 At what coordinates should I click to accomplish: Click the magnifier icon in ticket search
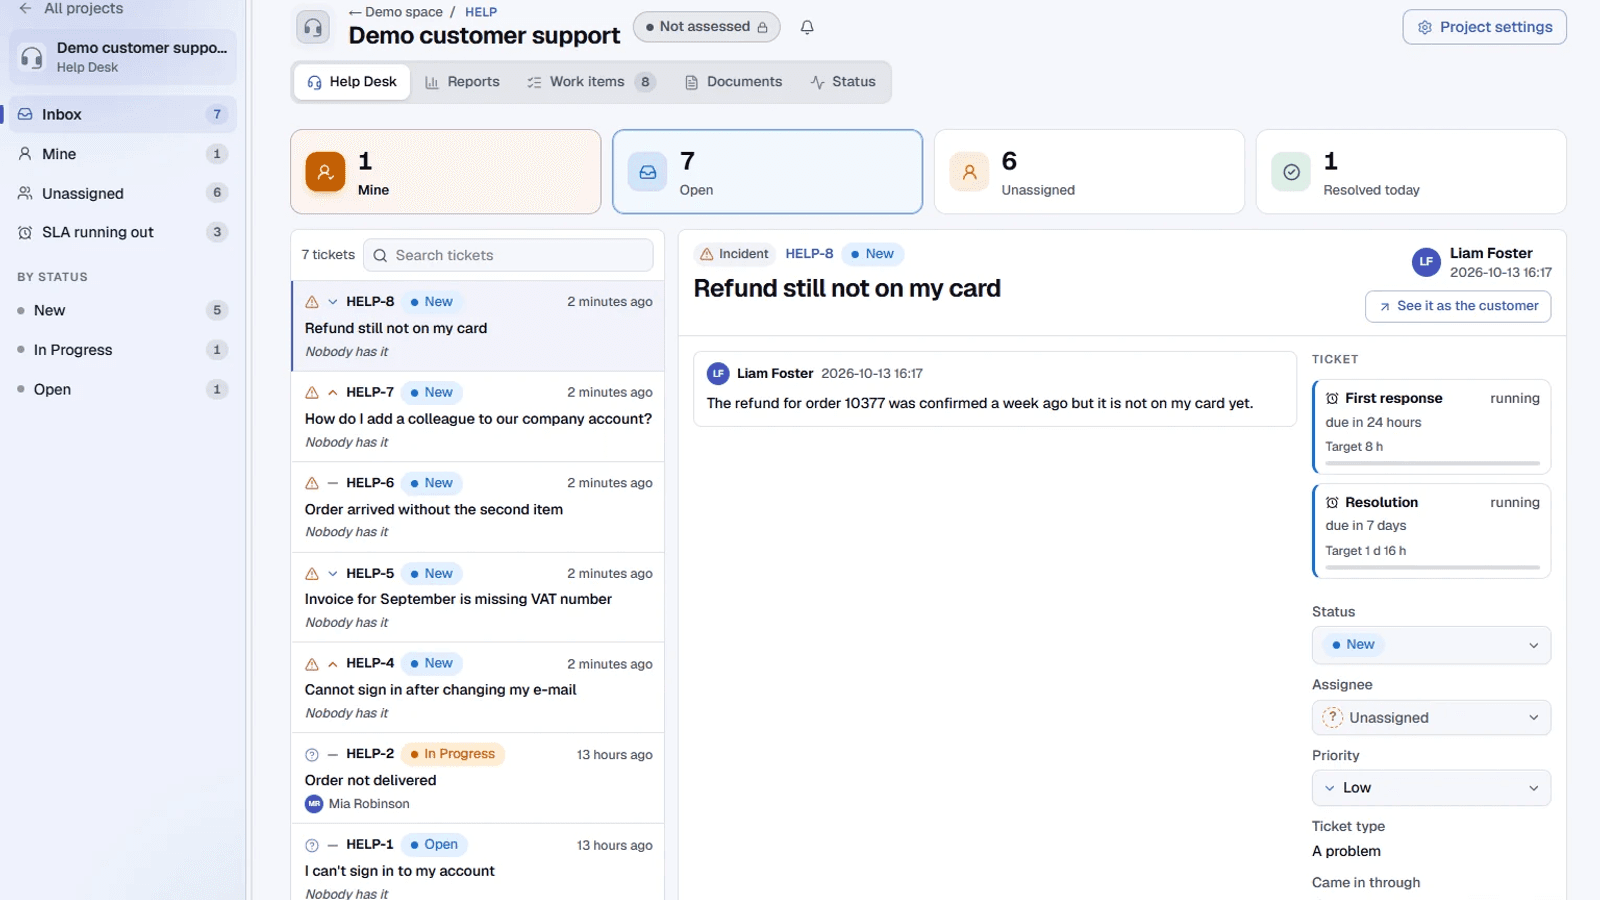coord(380,256)
